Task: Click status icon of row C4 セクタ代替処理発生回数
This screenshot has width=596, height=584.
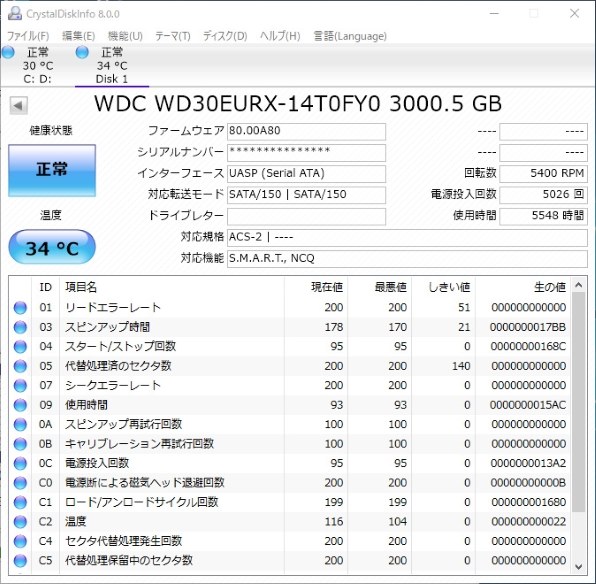Action: (20, 541)
